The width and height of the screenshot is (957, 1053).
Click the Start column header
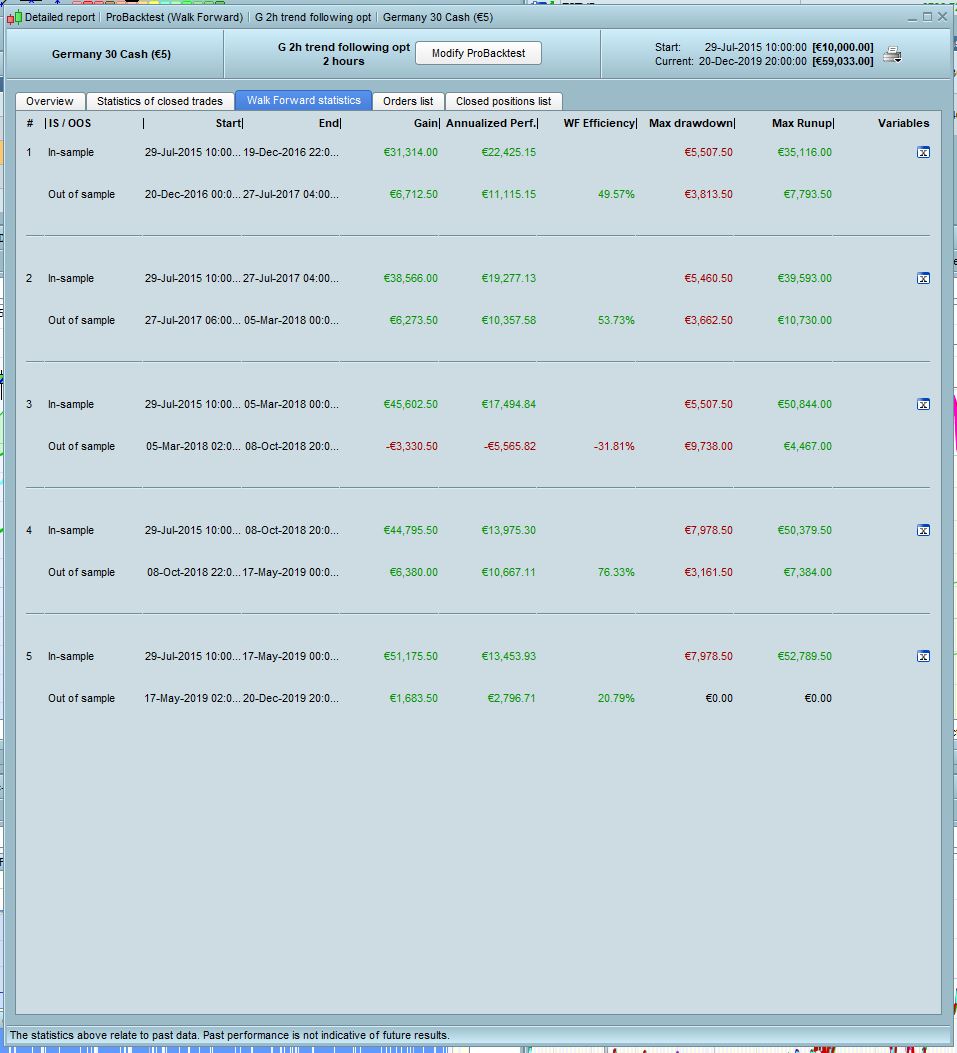pos(228,124)
